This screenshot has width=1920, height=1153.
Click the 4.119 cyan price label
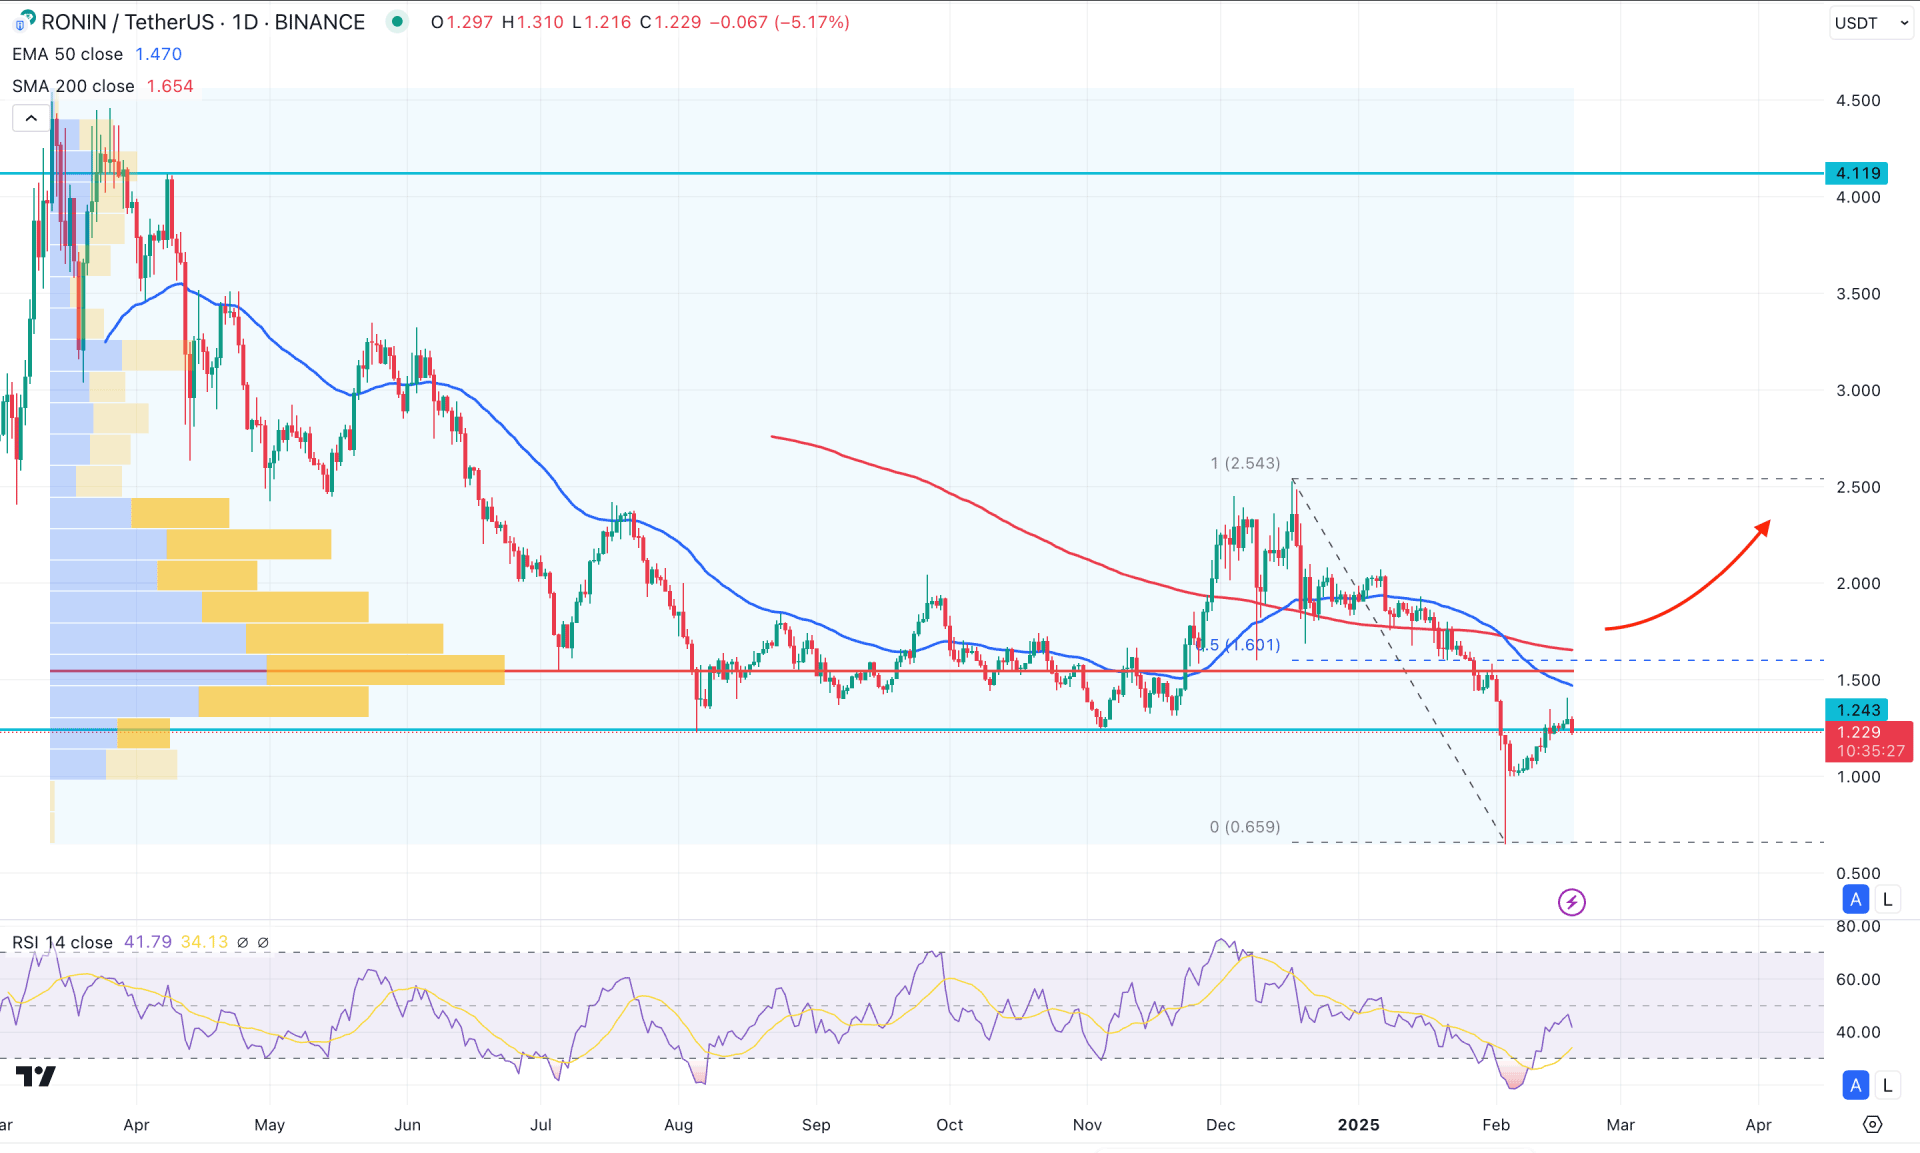pyautogui.click(x=1857, y=173)
